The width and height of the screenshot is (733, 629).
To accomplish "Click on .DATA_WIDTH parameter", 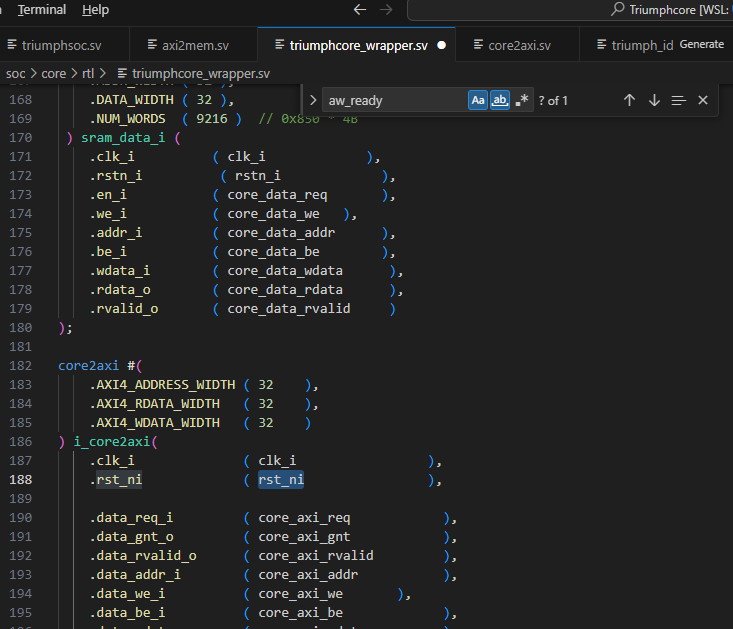I will (131, 100).
